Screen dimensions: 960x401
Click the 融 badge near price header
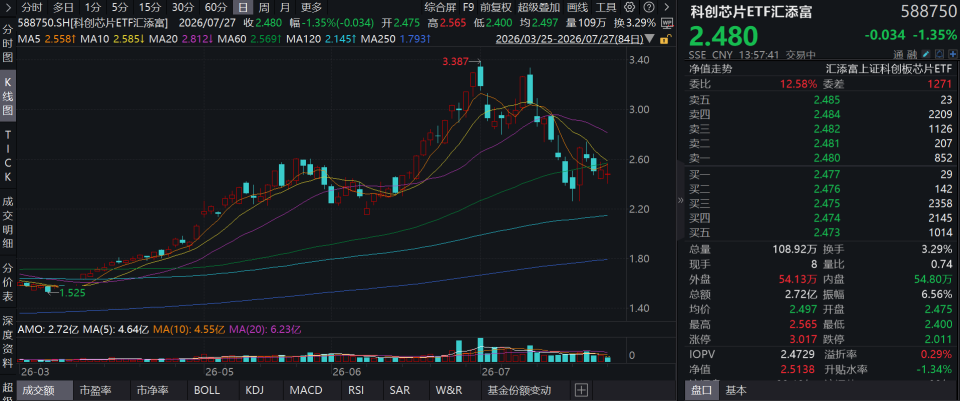pyautogui.click(x=912, y=54)
